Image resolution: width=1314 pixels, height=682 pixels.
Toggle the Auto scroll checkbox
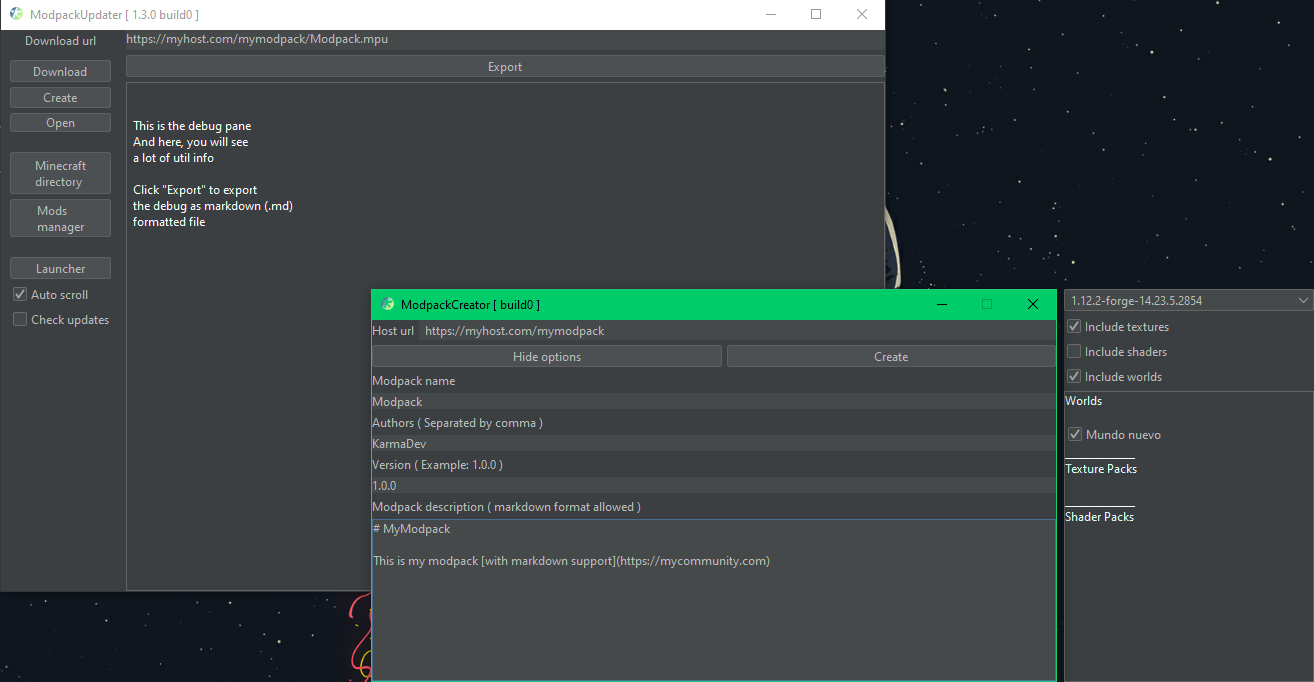click(x=20, y=295)
